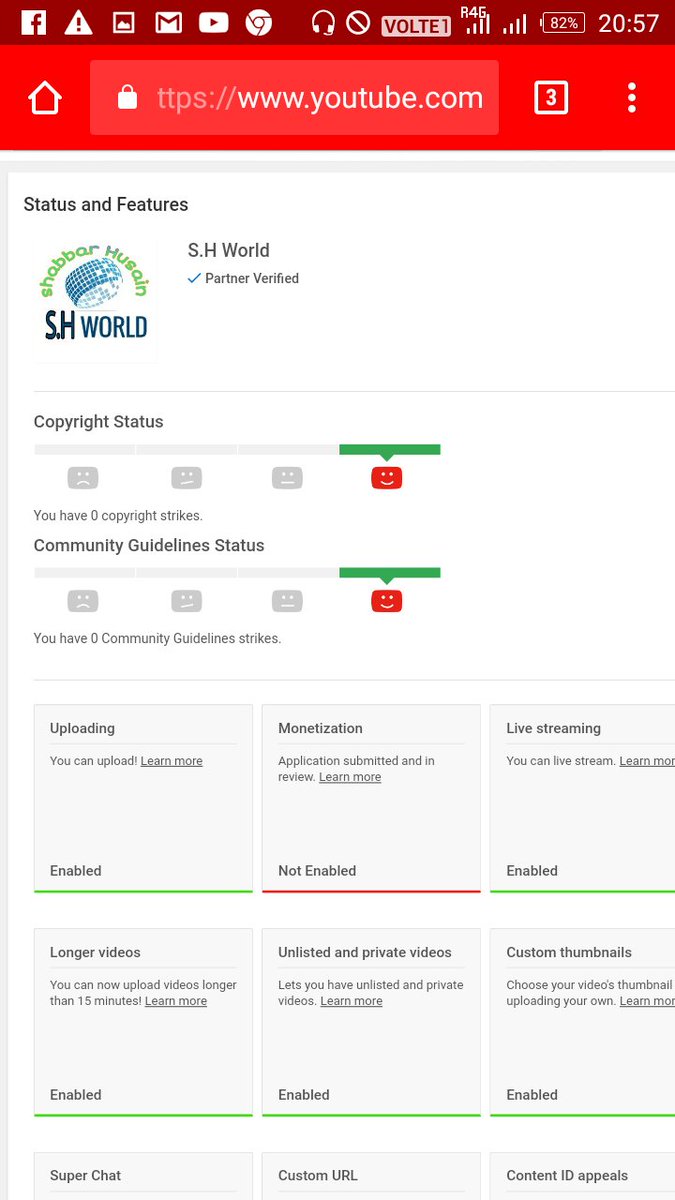The height and width of the screenshot is (1200, 675).
Task: Click the Super Chat card title
Action: pyautogui.click(x=85, y=1175)
